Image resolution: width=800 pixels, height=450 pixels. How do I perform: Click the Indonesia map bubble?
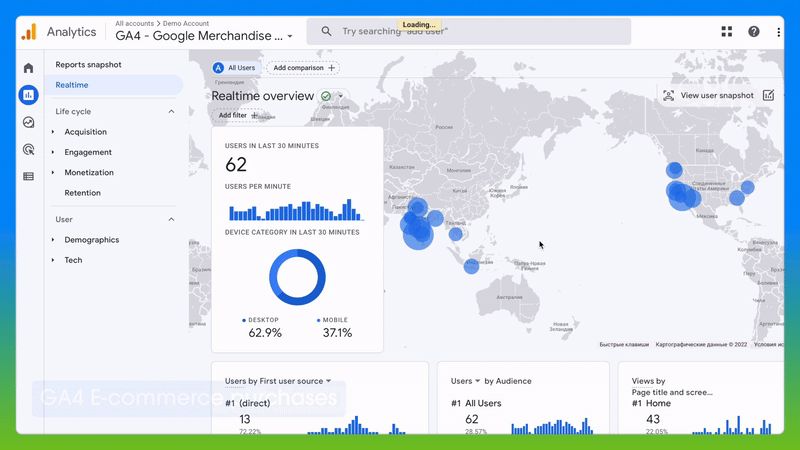471,266
